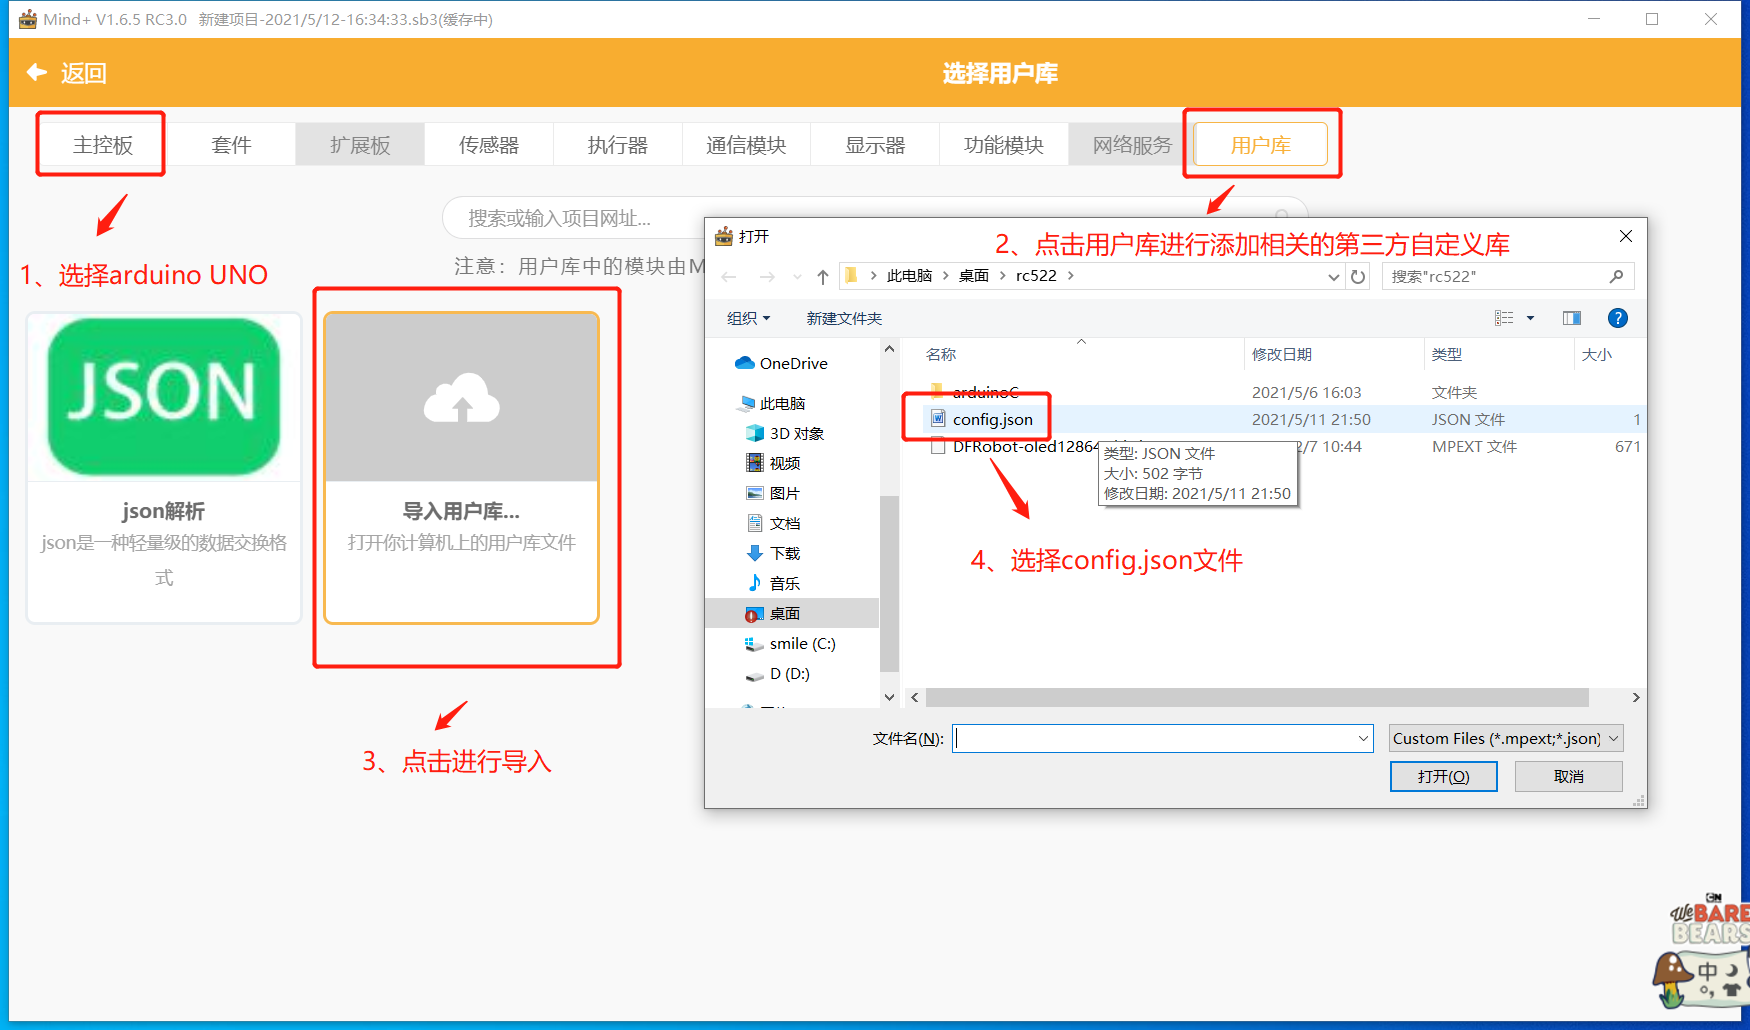Change the file view layout icon
This screenshot has width=1750, height=1030.
tap(1504, 318)
